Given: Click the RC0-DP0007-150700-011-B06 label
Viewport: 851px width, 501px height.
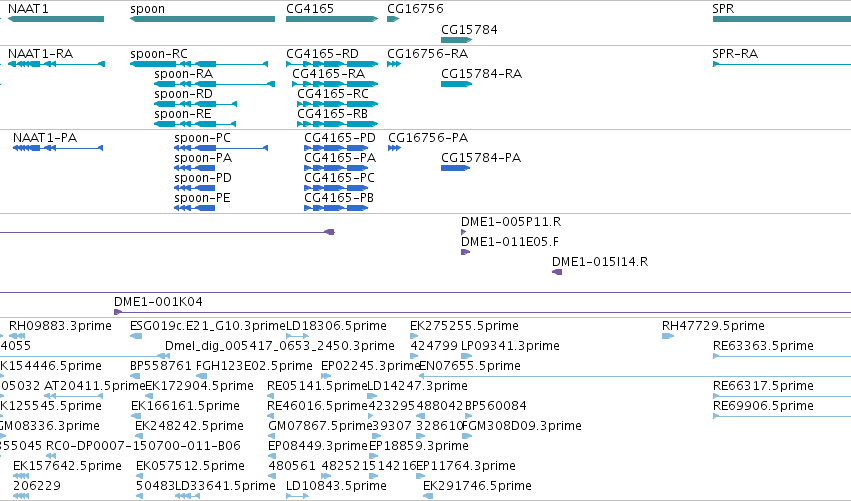Looking at the screenshot, I should click(x=143, y=447).
